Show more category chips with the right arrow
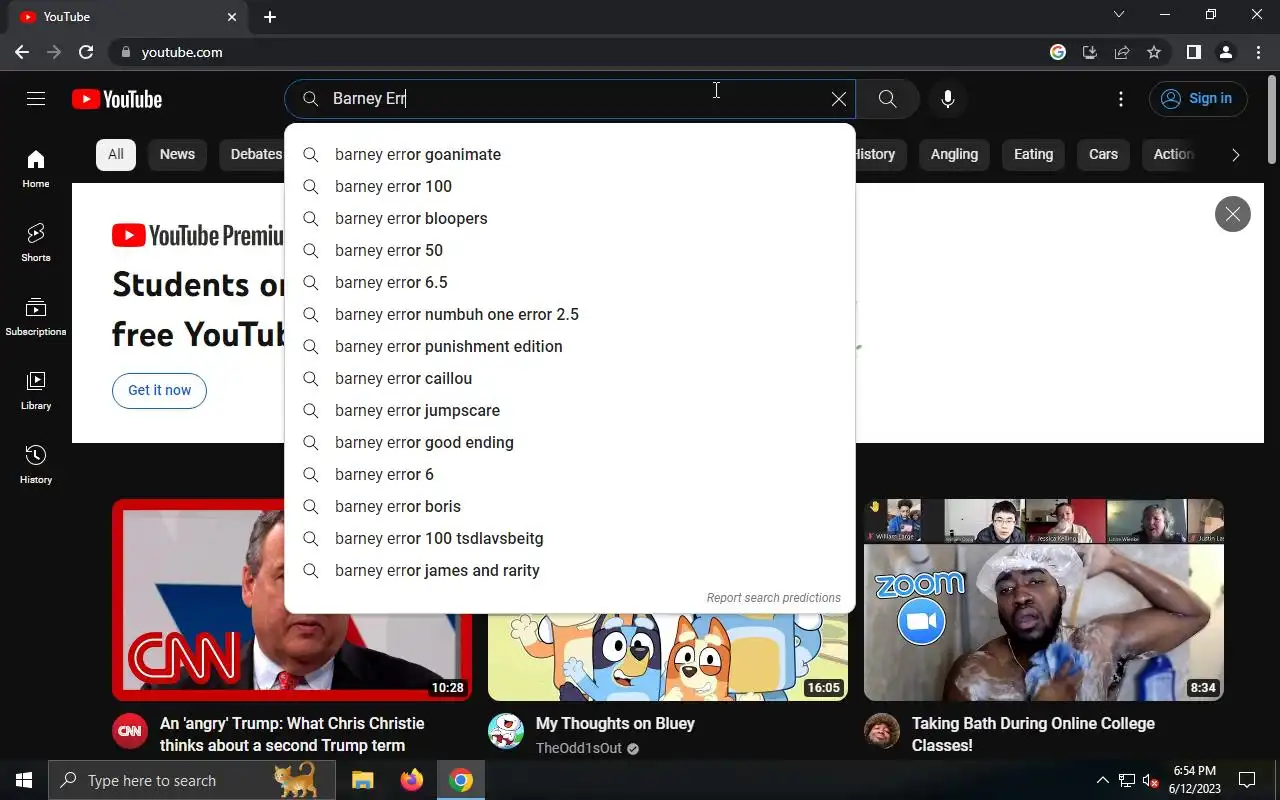The height and width of the screenshot is (800, 1280). (1235, 154)
